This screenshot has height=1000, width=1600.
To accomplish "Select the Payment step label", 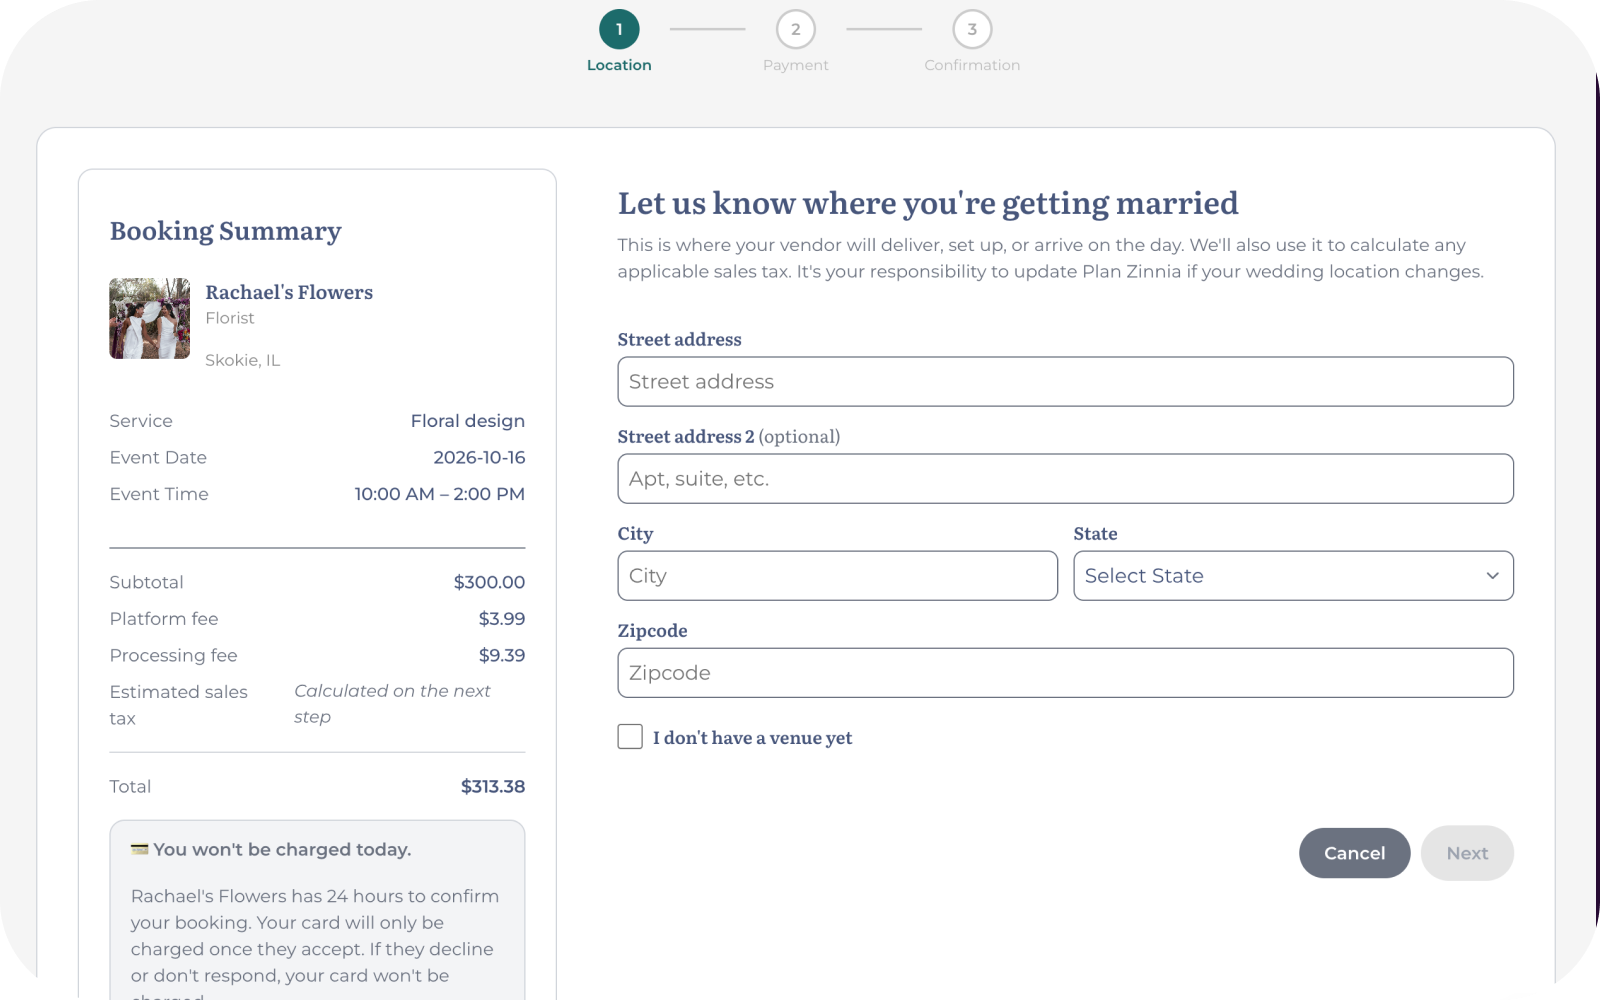I will click(x=796, y=65).
